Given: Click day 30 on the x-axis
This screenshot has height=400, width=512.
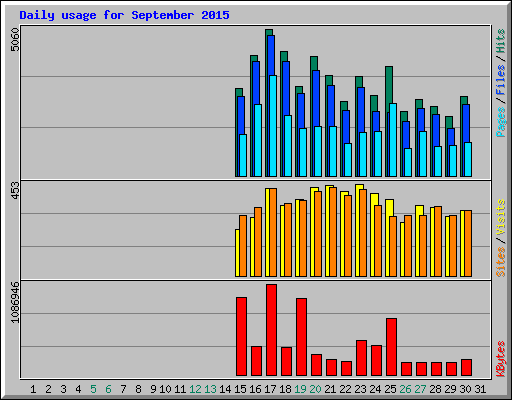Looking at the screenshot, I should 465,389.
